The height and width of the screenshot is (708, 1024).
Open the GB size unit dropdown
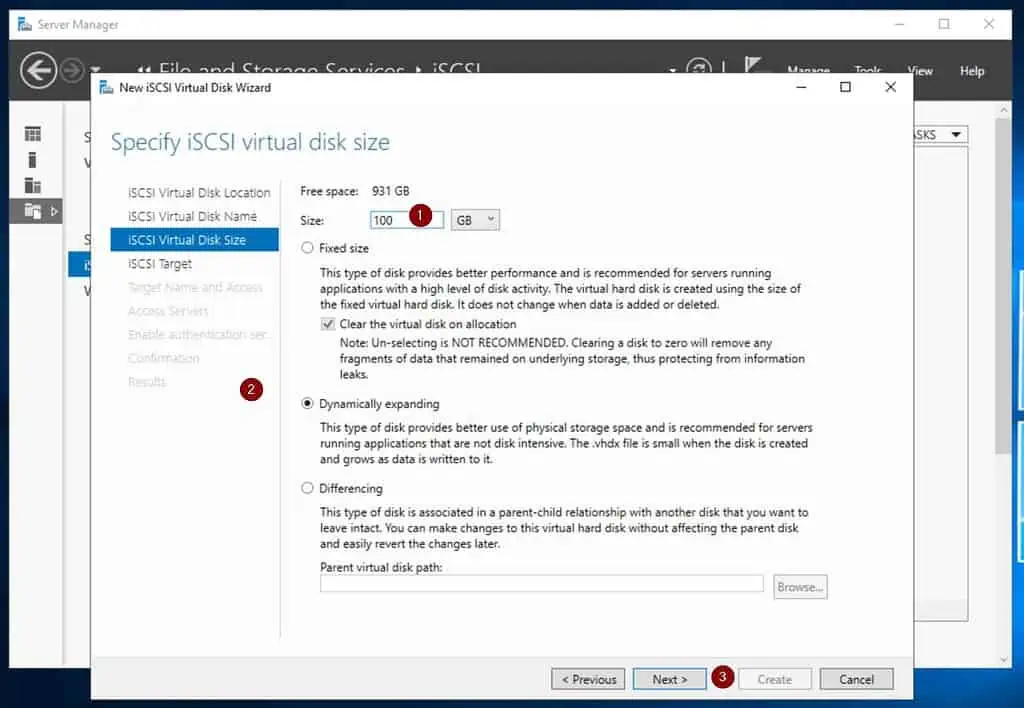(475, 220)
